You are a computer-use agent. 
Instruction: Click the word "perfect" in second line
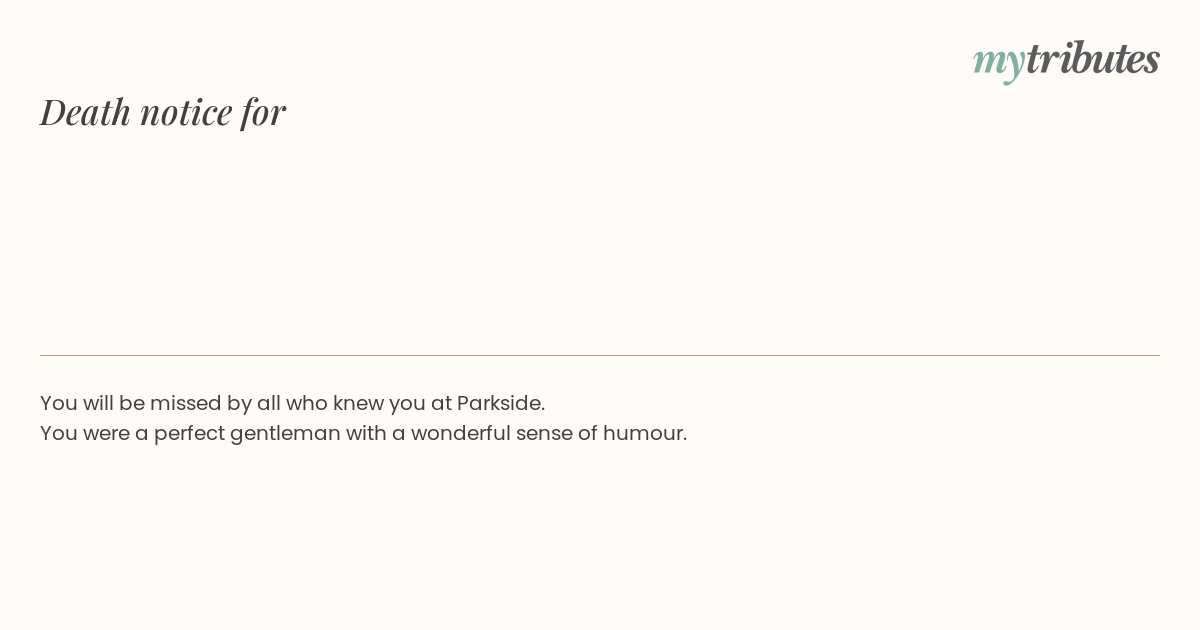pyautogui.click(x=189, y=434)
